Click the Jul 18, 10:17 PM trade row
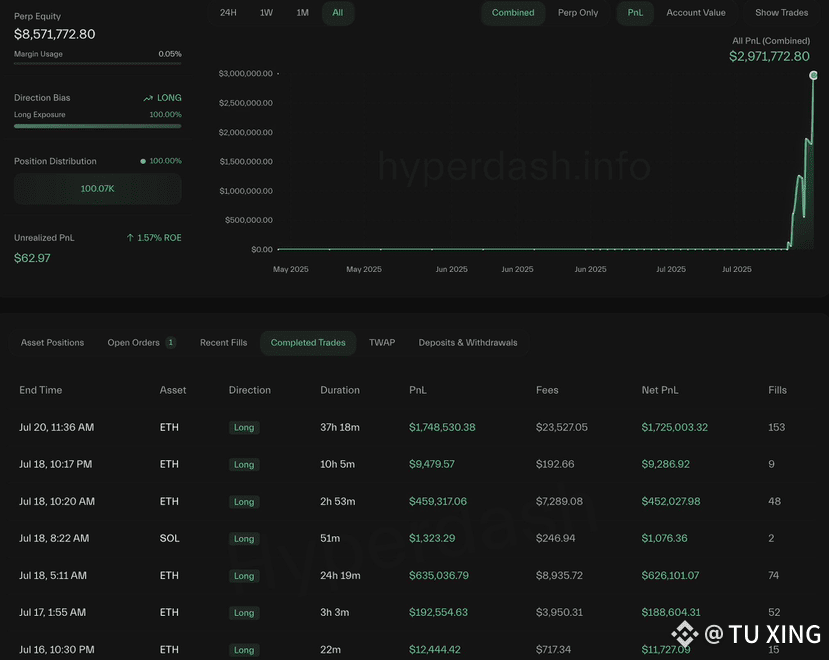The height and width of the screenshot is (660, 829). pyautogui.click(x=414, y=464)
